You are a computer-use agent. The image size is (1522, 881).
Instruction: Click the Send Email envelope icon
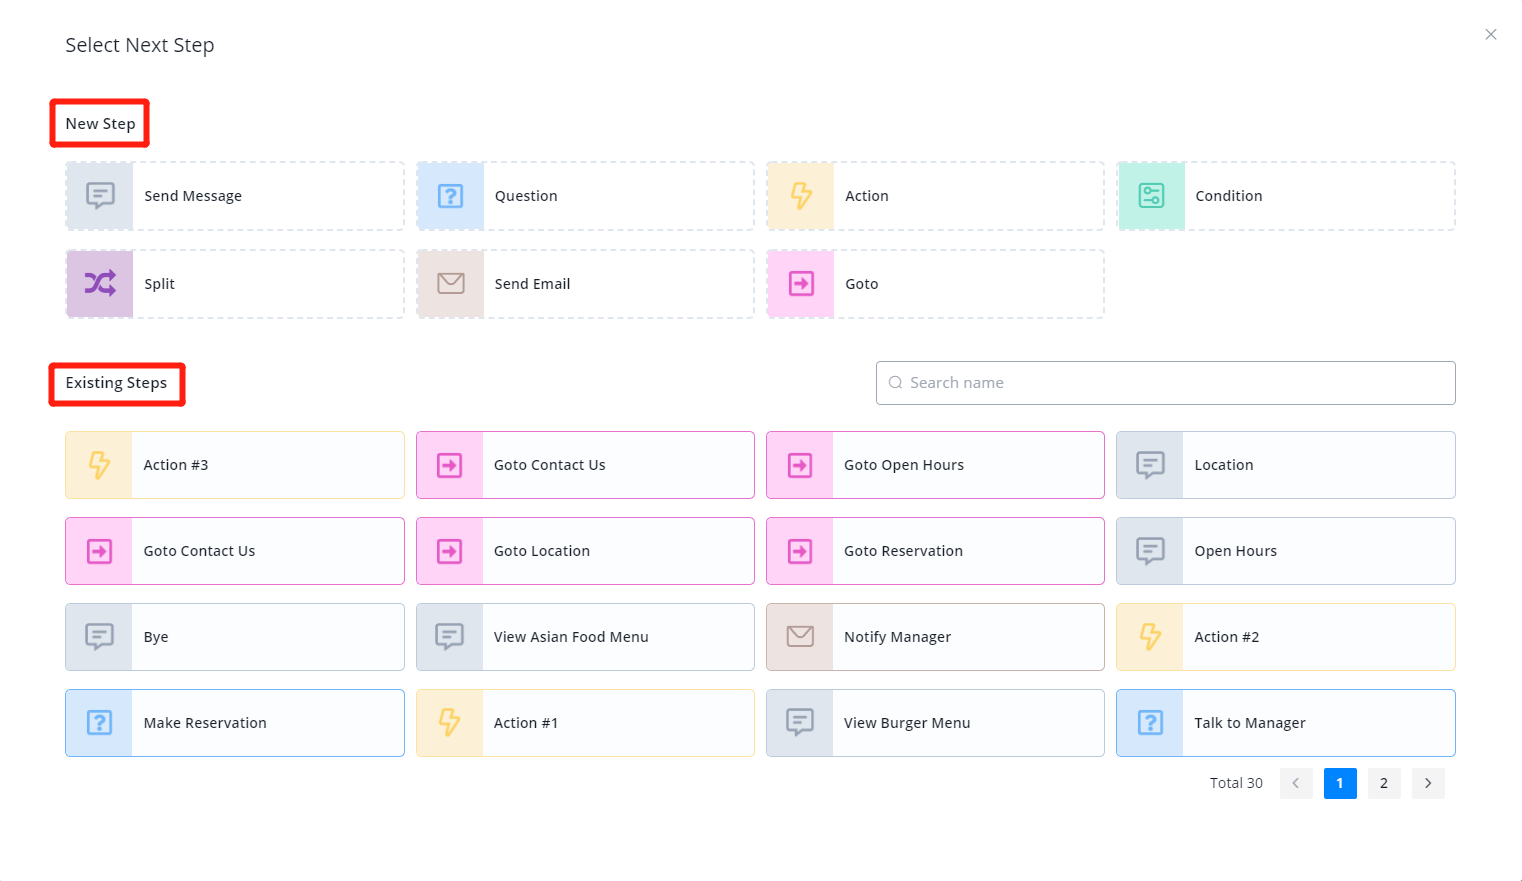[x=450, y=284]
